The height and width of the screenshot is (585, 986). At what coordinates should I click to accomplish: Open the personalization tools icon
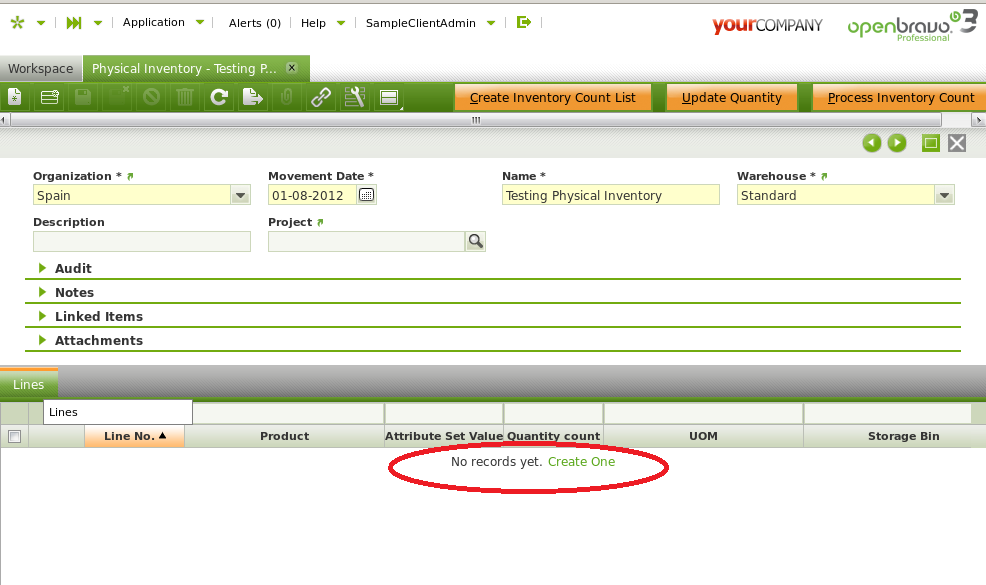(x=355, y=97)
